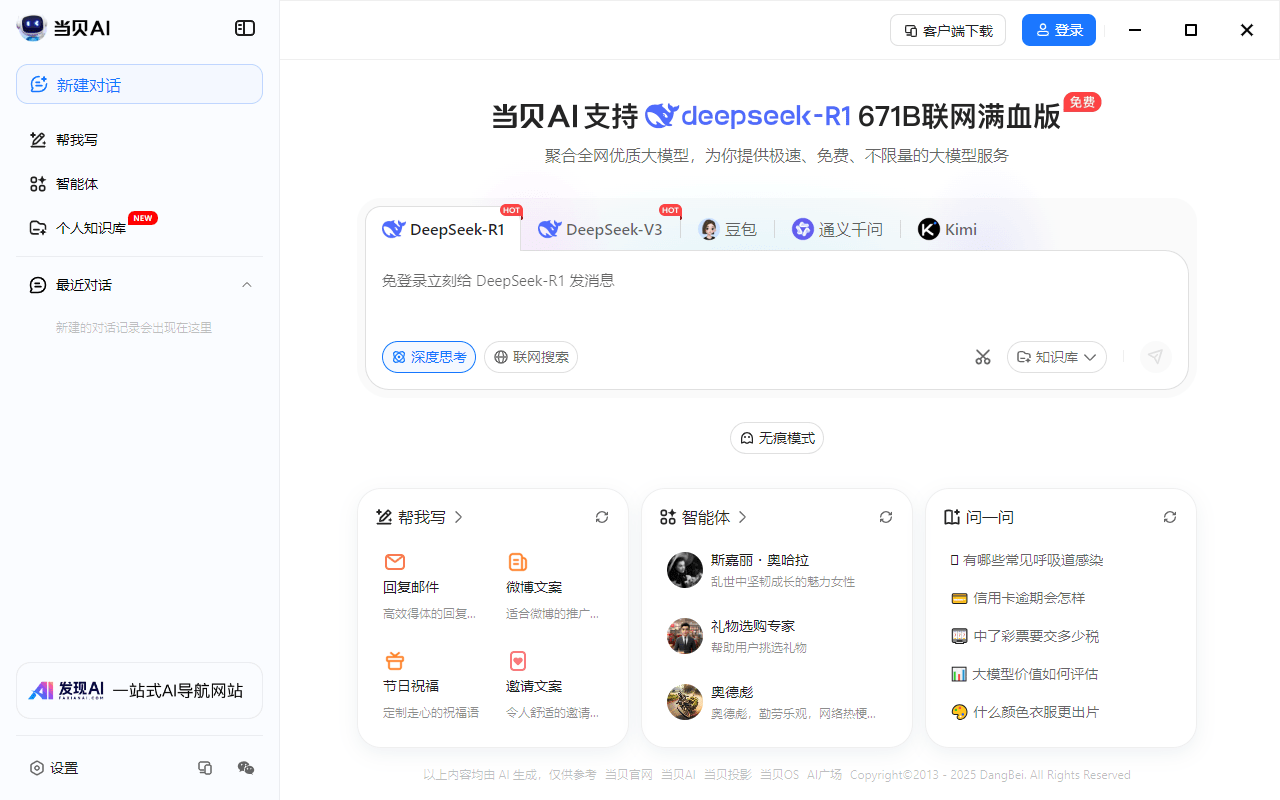Open 豆包 model via its avatar icon

coord(708,229)
